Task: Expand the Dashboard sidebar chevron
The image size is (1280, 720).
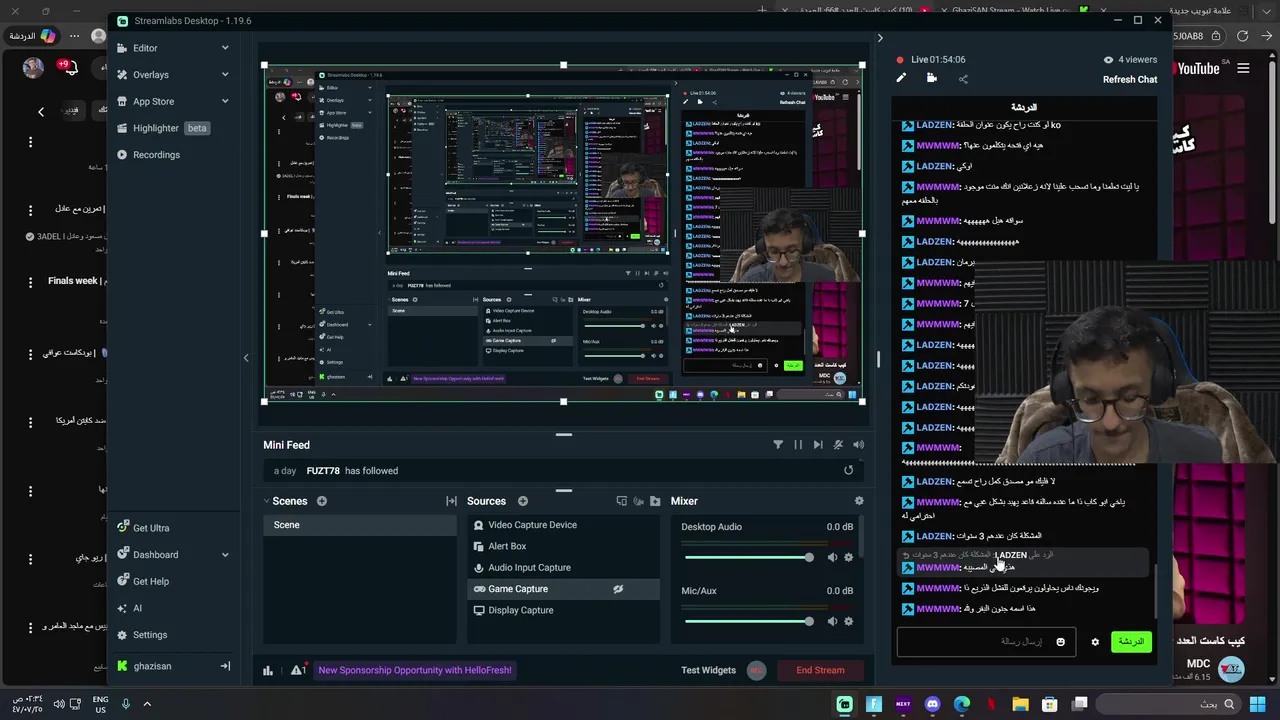Action: [225, 555]
